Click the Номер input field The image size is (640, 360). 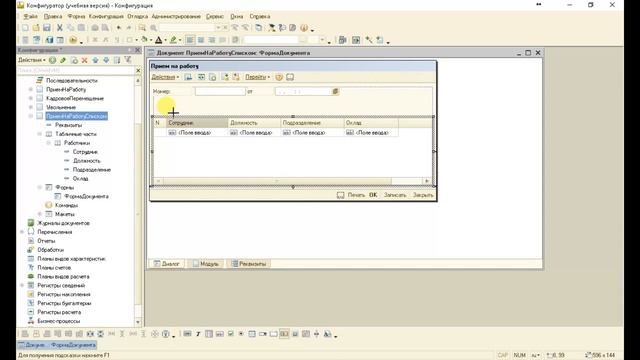pyautogui.click(x=220, y=92)
